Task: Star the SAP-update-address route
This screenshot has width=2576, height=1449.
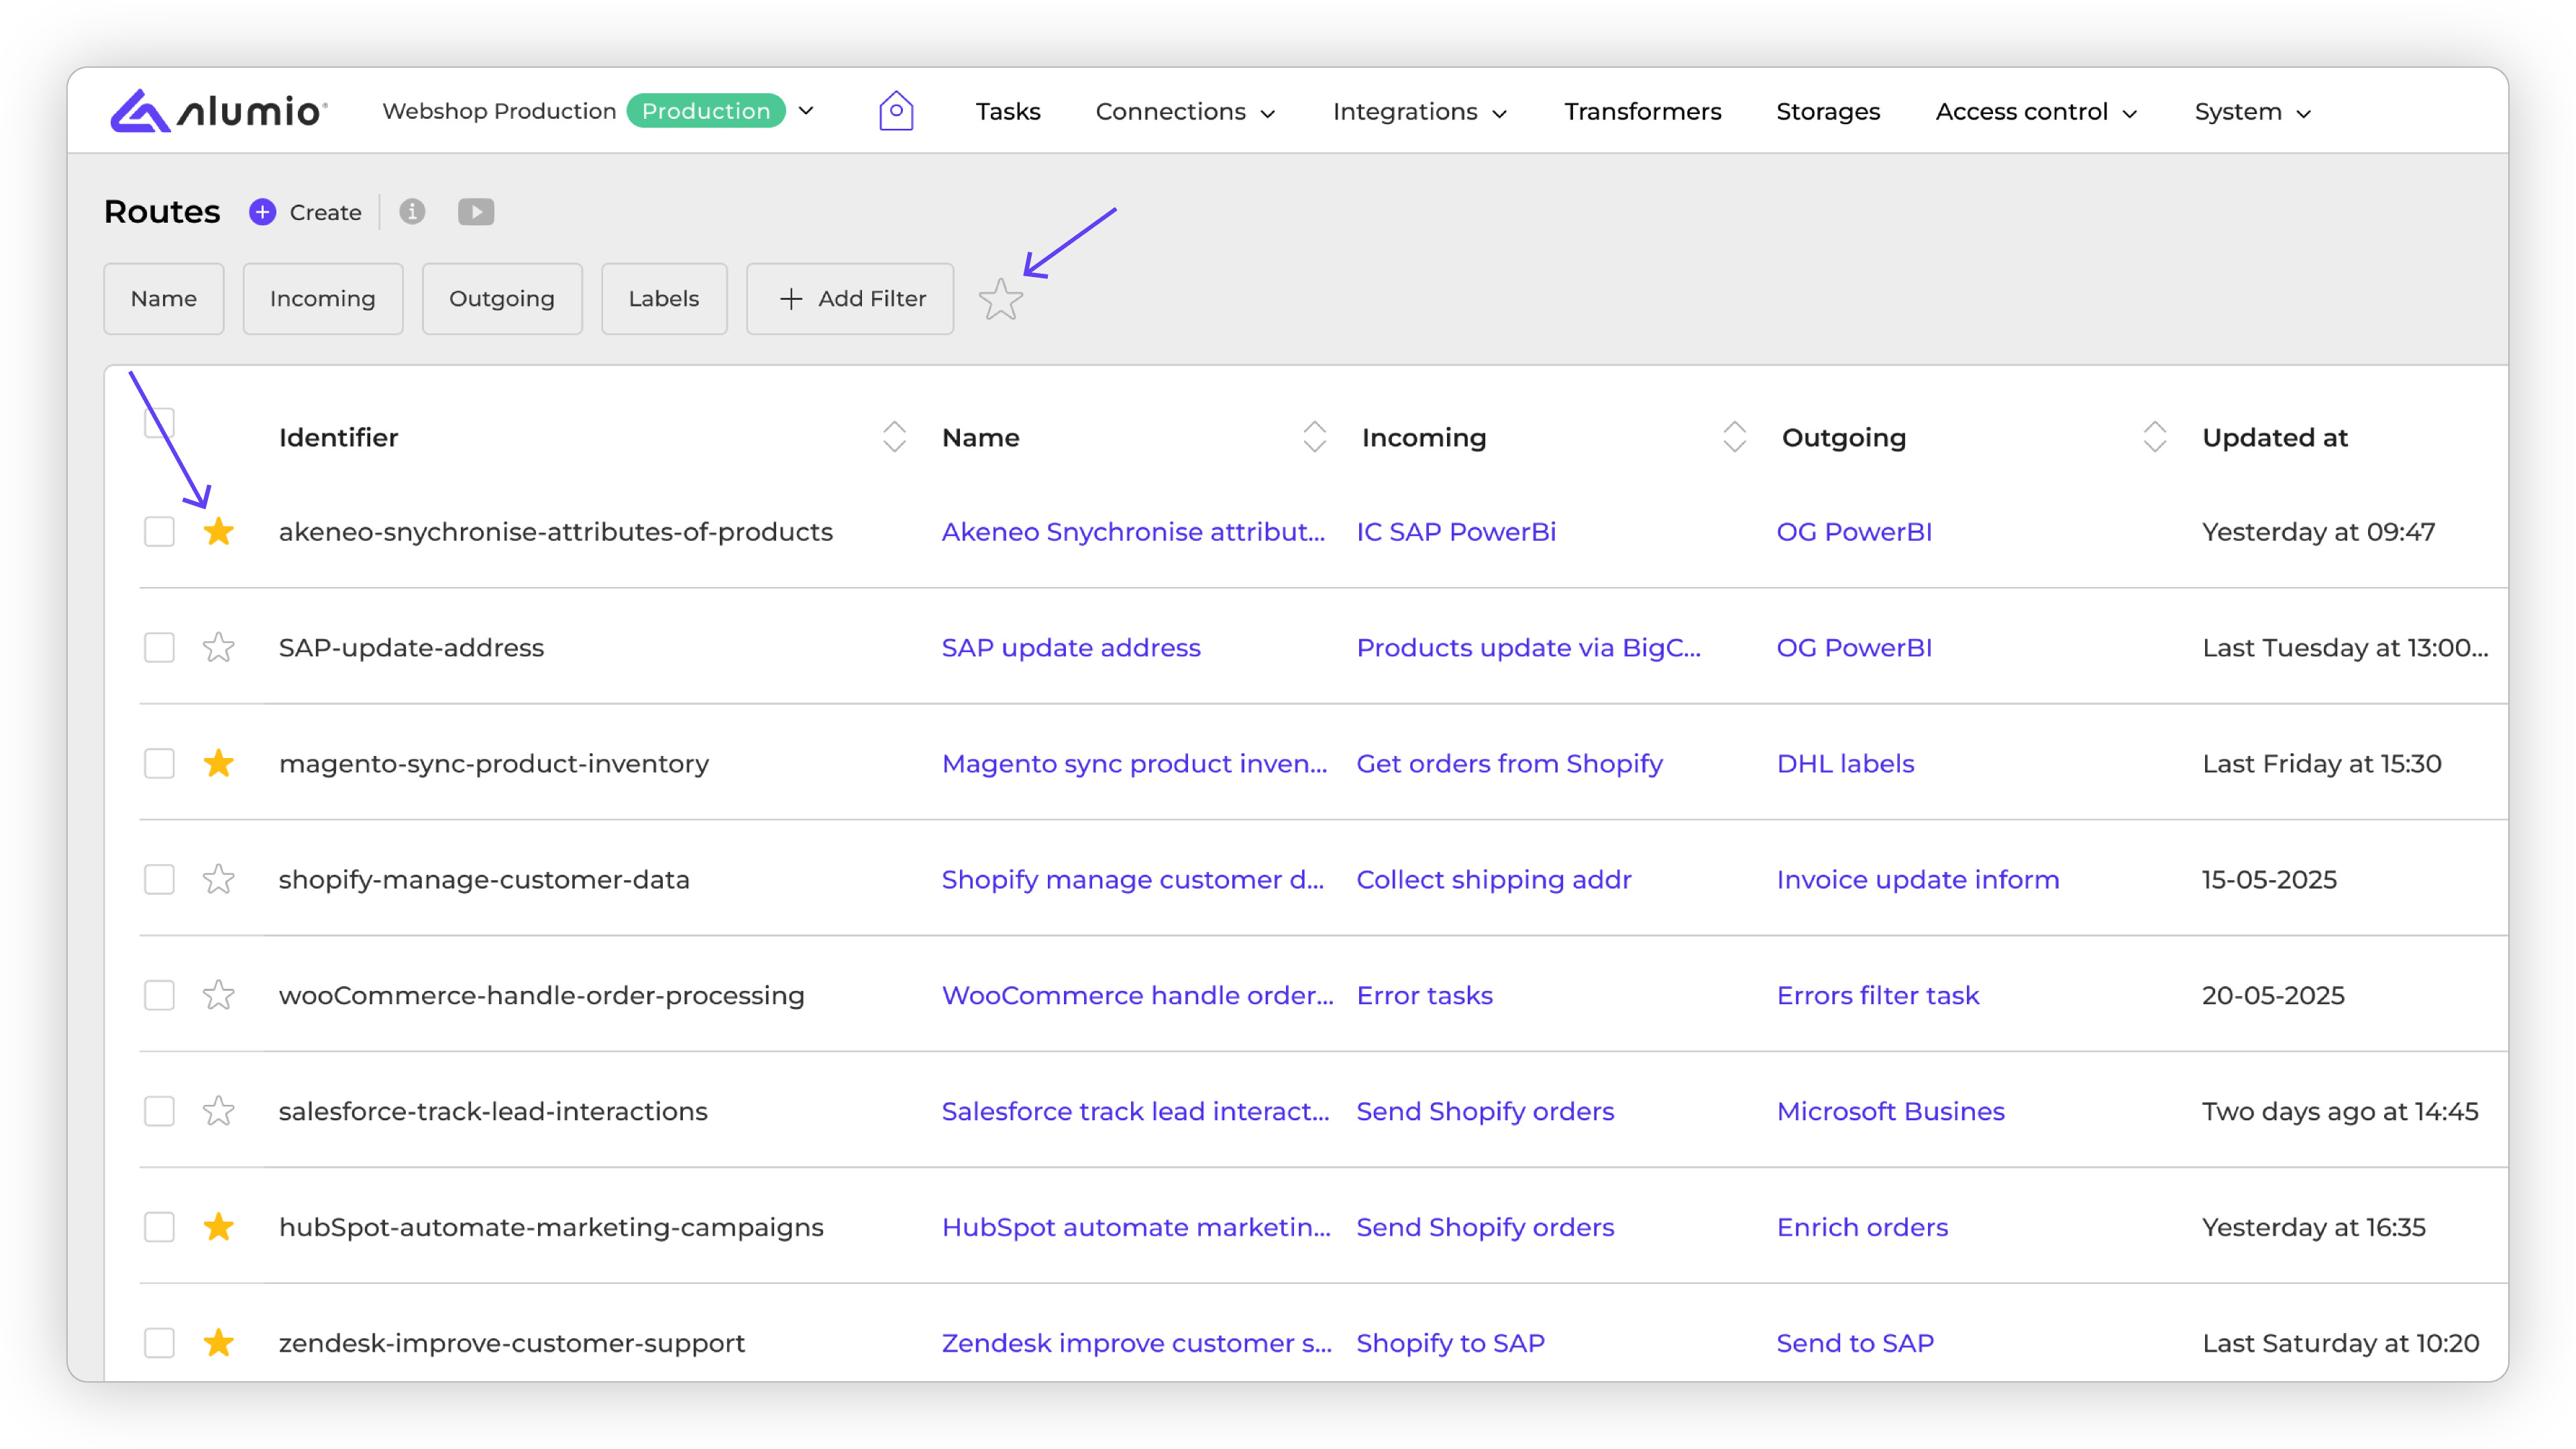Action: pyautogui.click(x=218, y=648)
